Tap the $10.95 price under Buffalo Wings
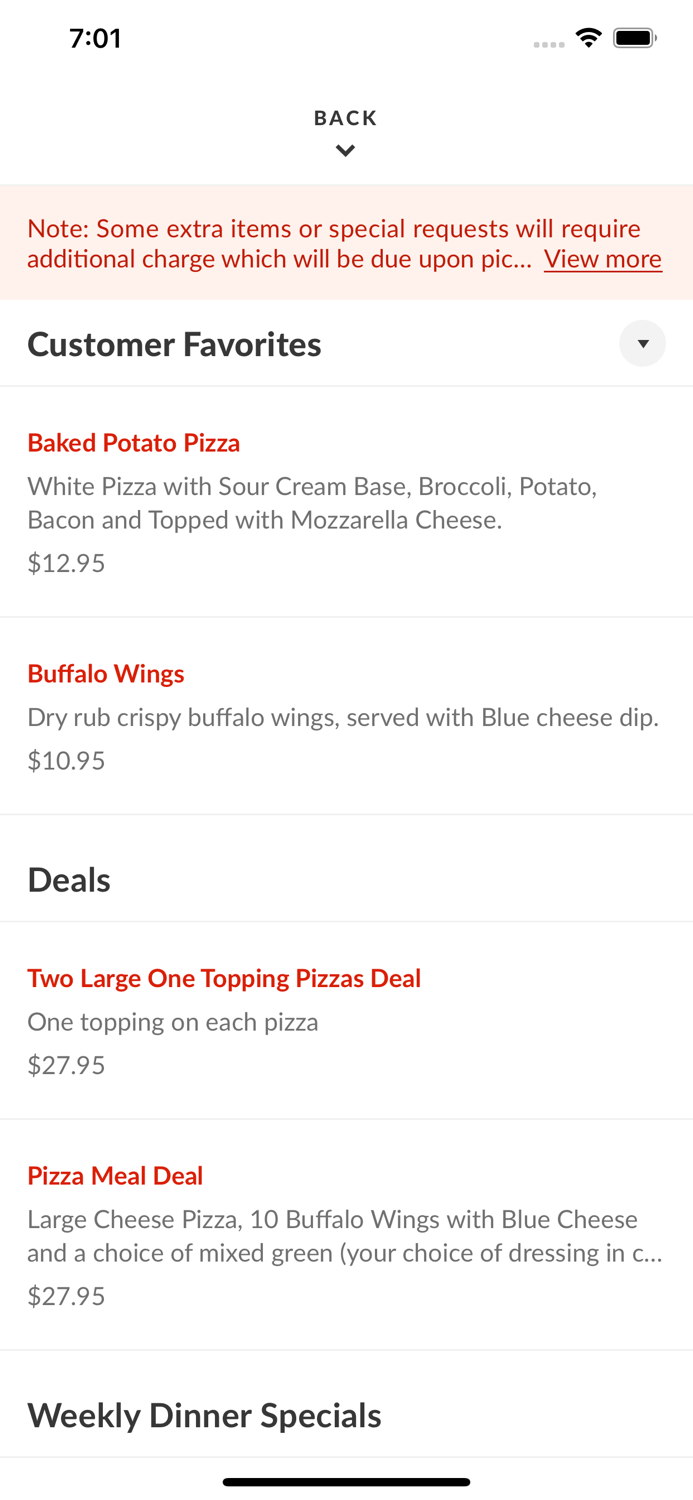The width and height of the screenshot is (693, 1500). pyautogui.click(x=66, y=761)
